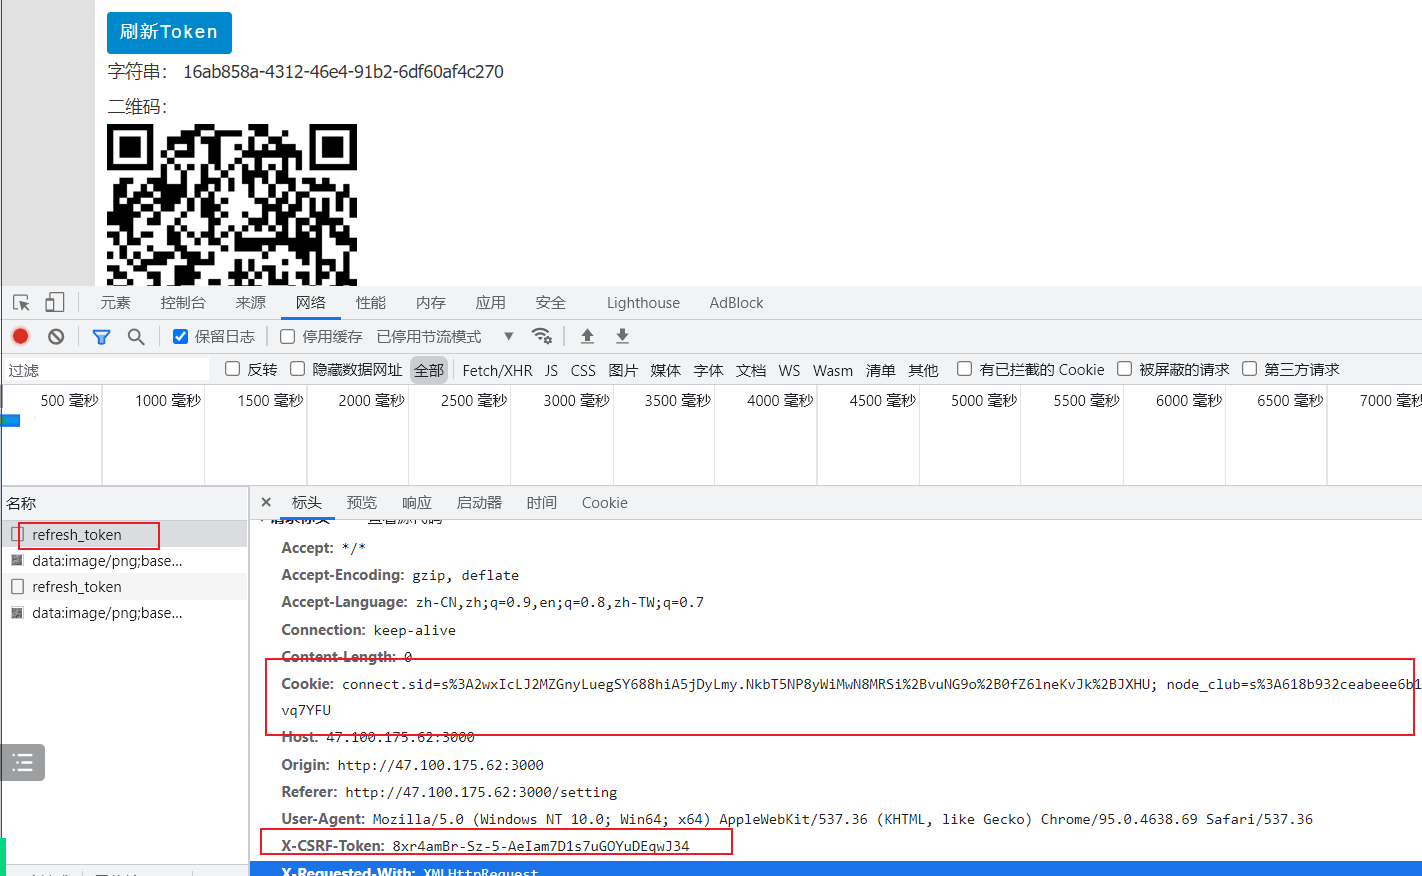Open network search magnifier icon

point(136,337)
